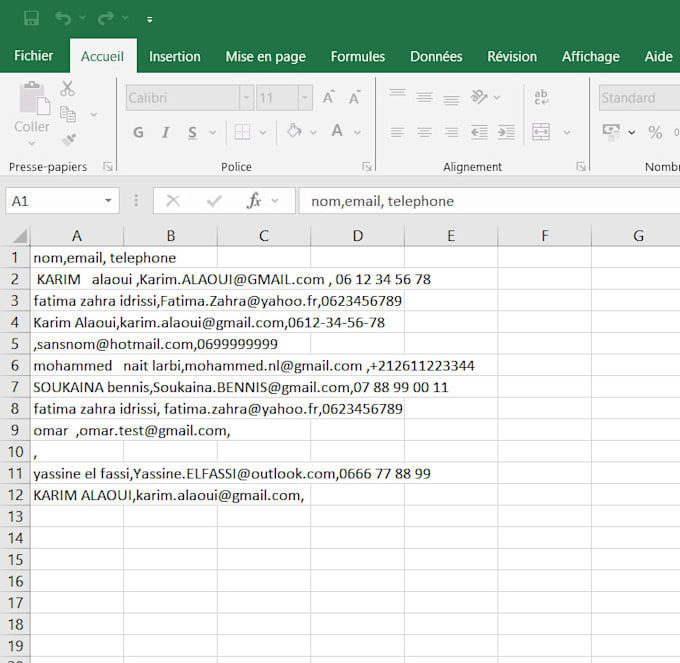The image size is (680, 663).
Task: Switch to the Insertion tab
Action: (x=175, y=56)
